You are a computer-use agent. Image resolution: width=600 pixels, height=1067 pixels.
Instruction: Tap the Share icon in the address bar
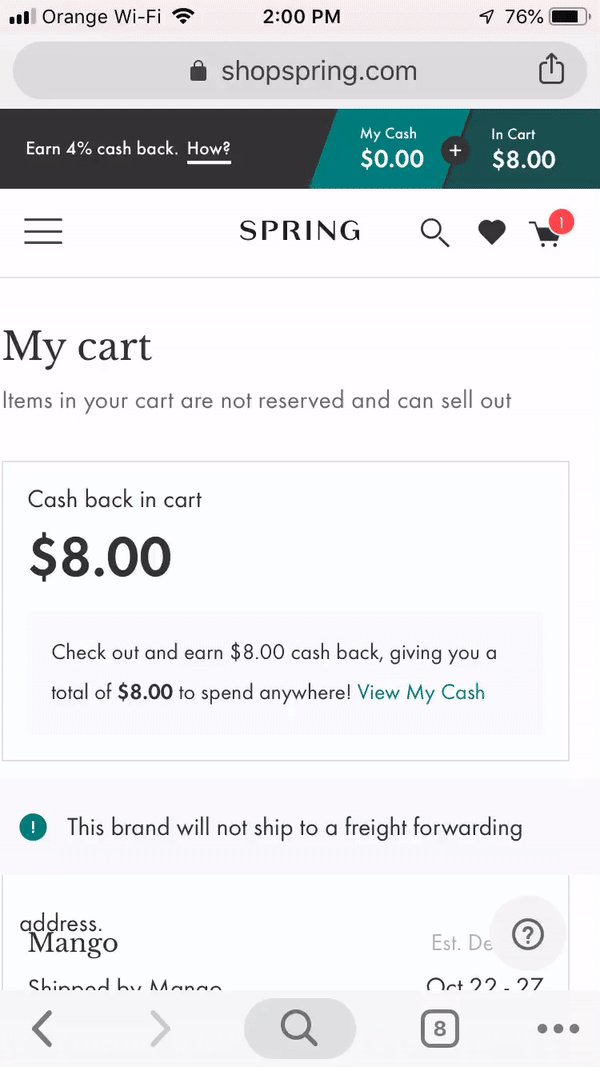(x=551, y=70)
